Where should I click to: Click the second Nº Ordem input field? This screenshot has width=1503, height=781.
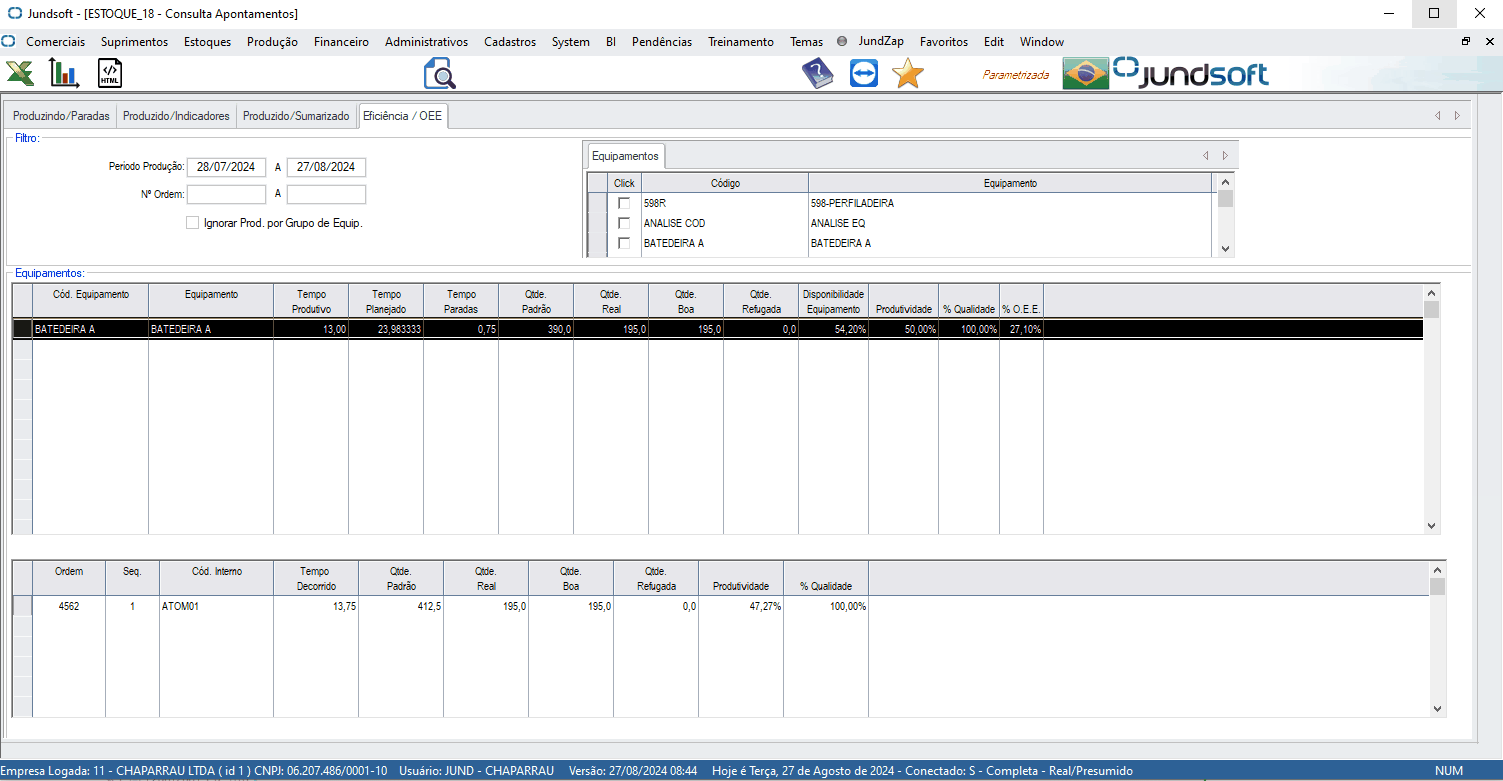coord(326,194)
